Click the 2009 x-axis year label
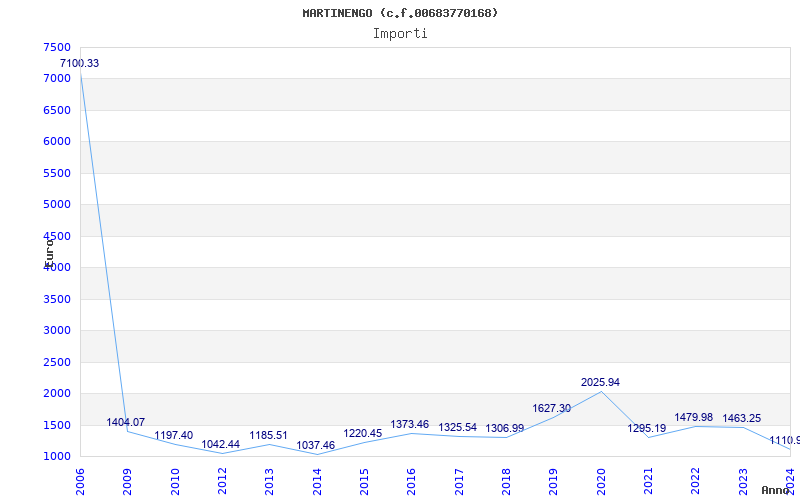 pos(128,482)
